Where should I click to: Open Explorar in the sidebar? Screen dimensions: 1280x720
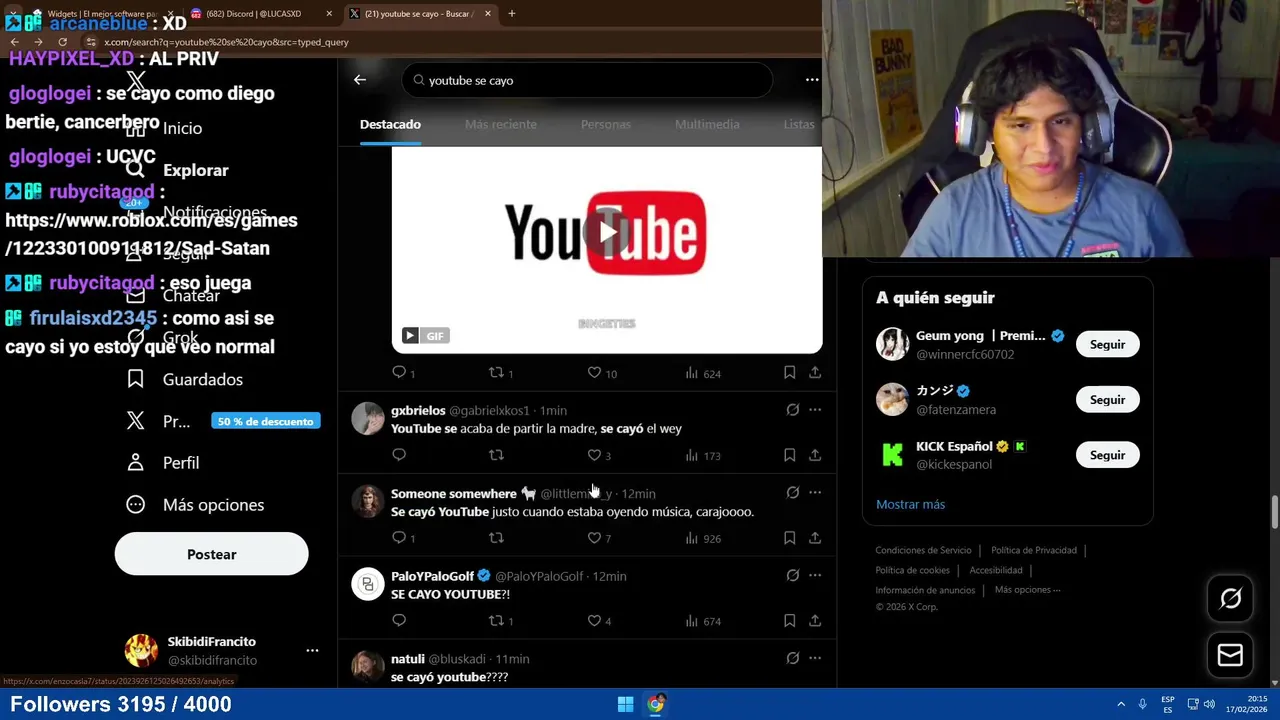click(x=178, y=170)
